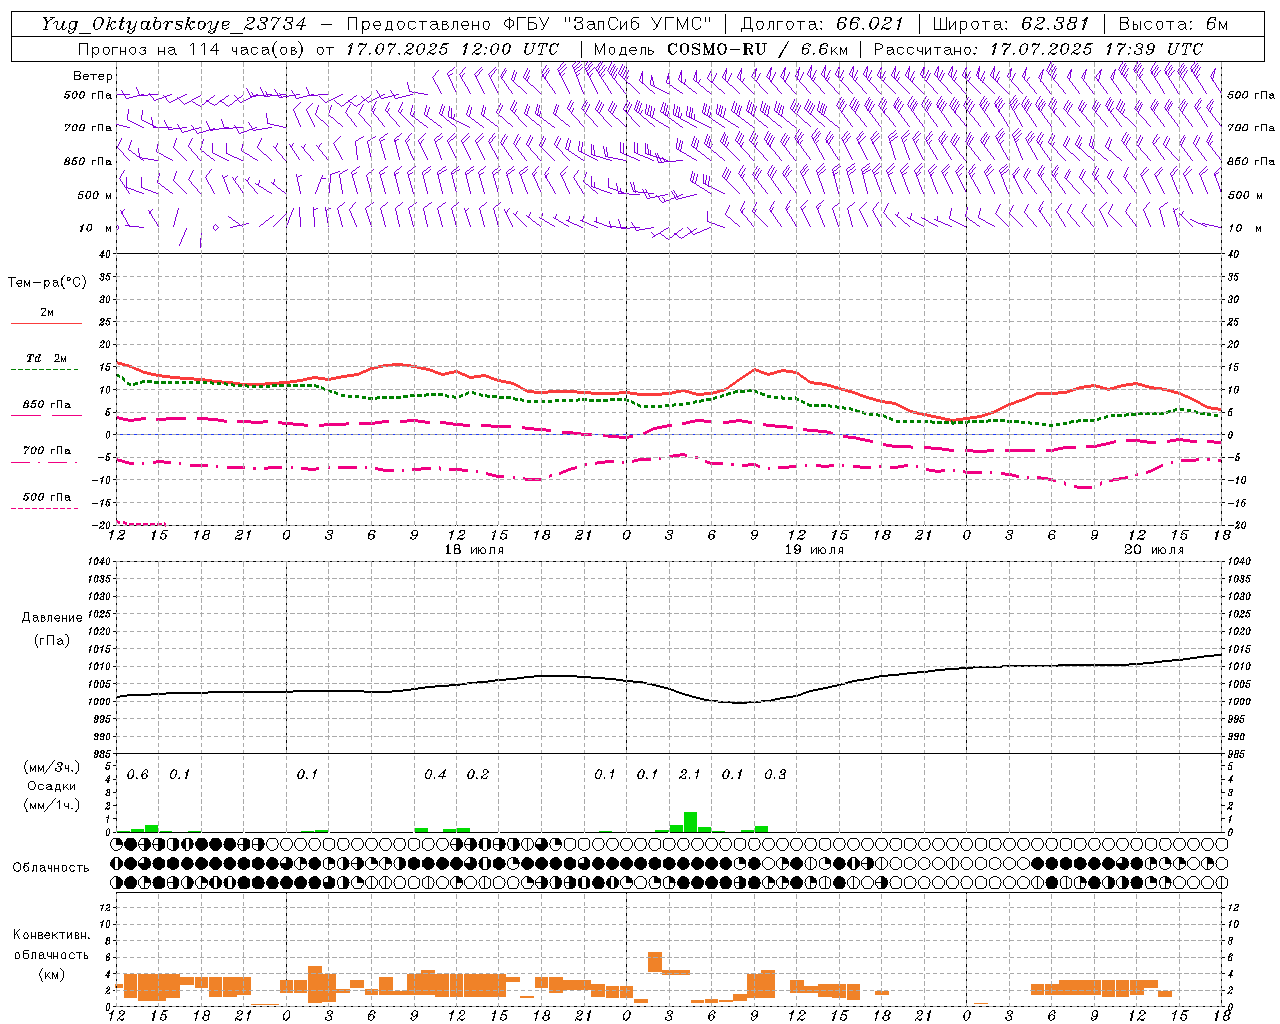Select the provider text "ЗапСиб УГМС"
The image size is (1280, 1024).
pos(636,24)
